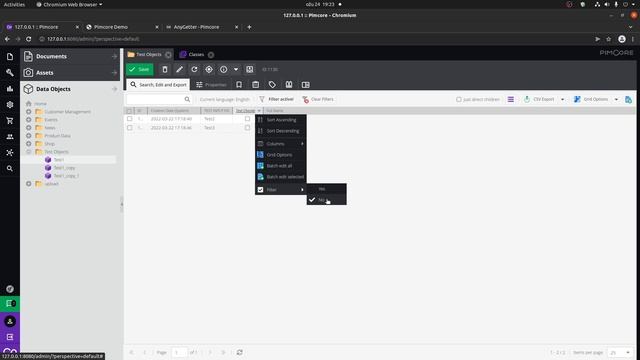Open the dropdown arrow next to the info icon

coord(236,69)
